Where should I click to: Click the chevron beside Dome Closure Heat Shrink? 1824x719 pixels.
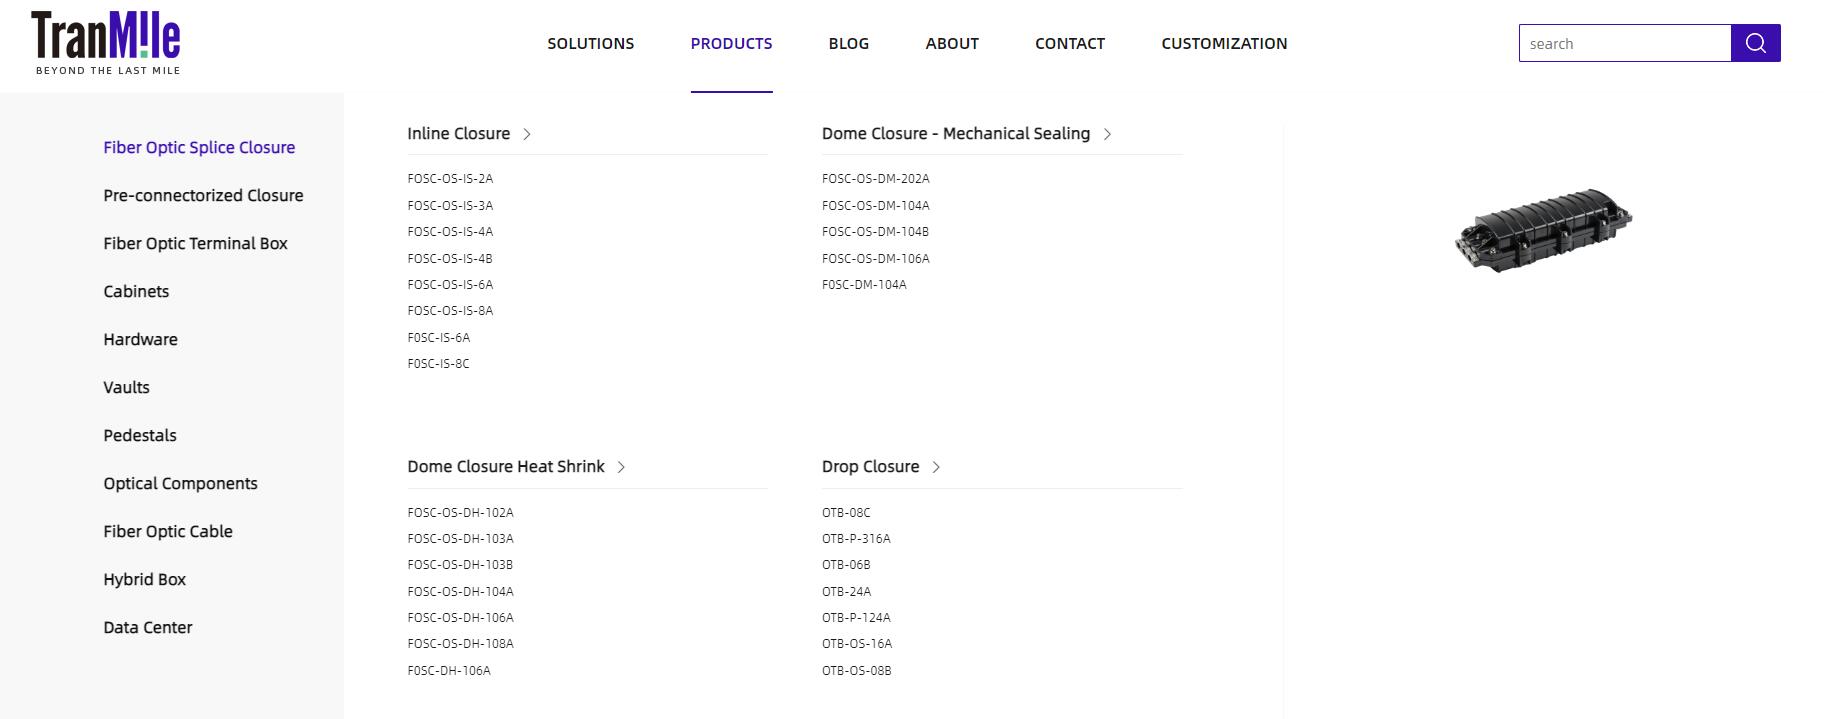(x=621, y=467)
